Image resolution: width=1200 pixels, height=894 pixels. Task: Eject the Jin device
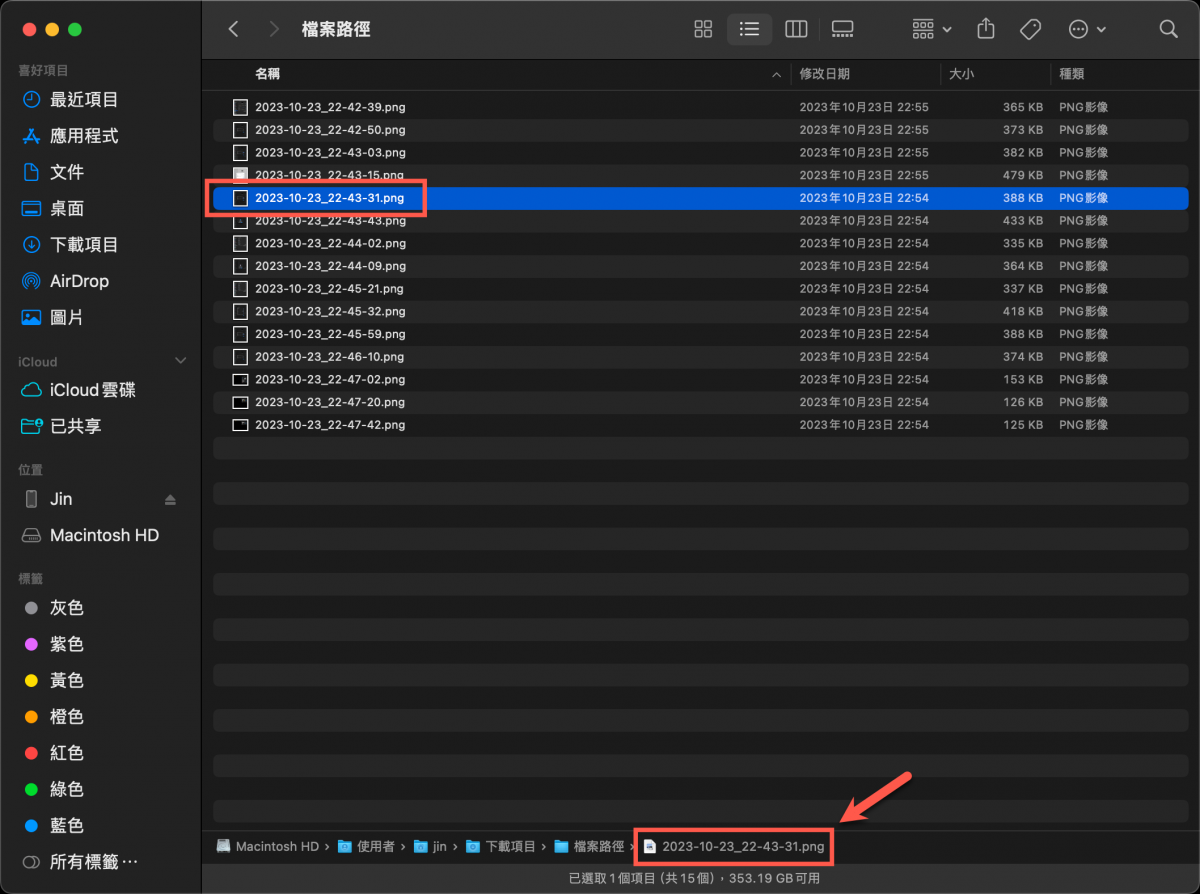pyautogui.click(x=170, y=499)
